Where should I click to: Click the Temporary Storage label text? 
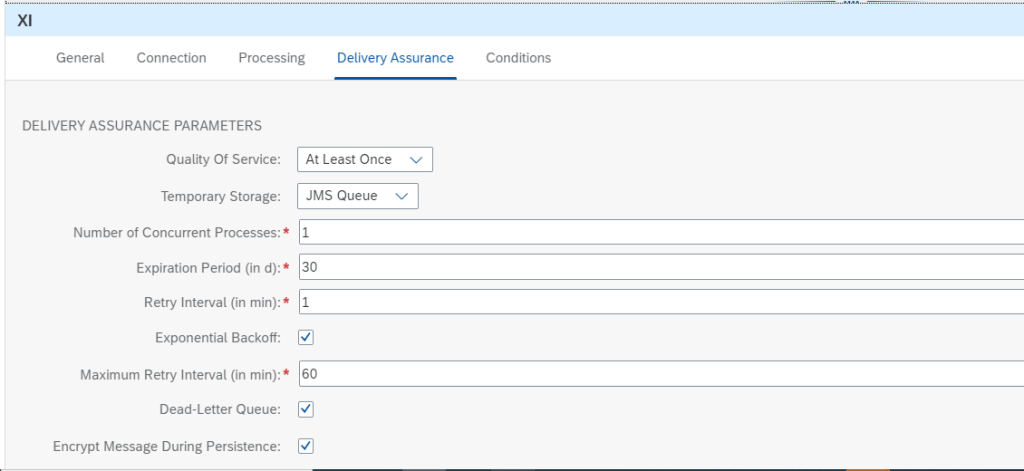tap(220, 196)
